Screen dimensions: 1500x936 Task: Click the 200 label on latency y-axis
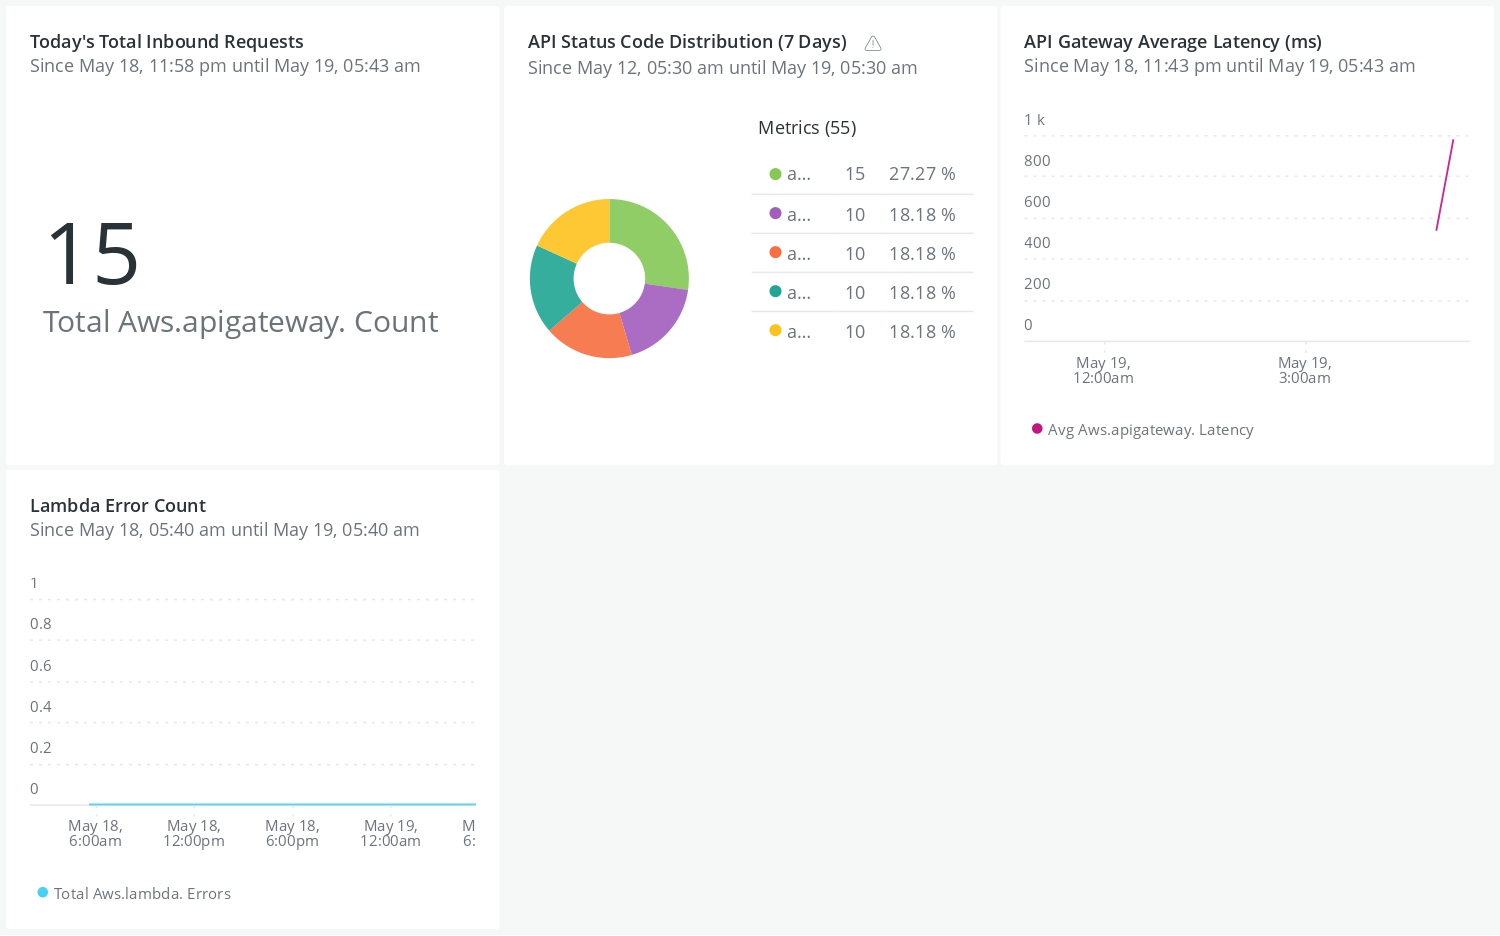point(1037,284)
